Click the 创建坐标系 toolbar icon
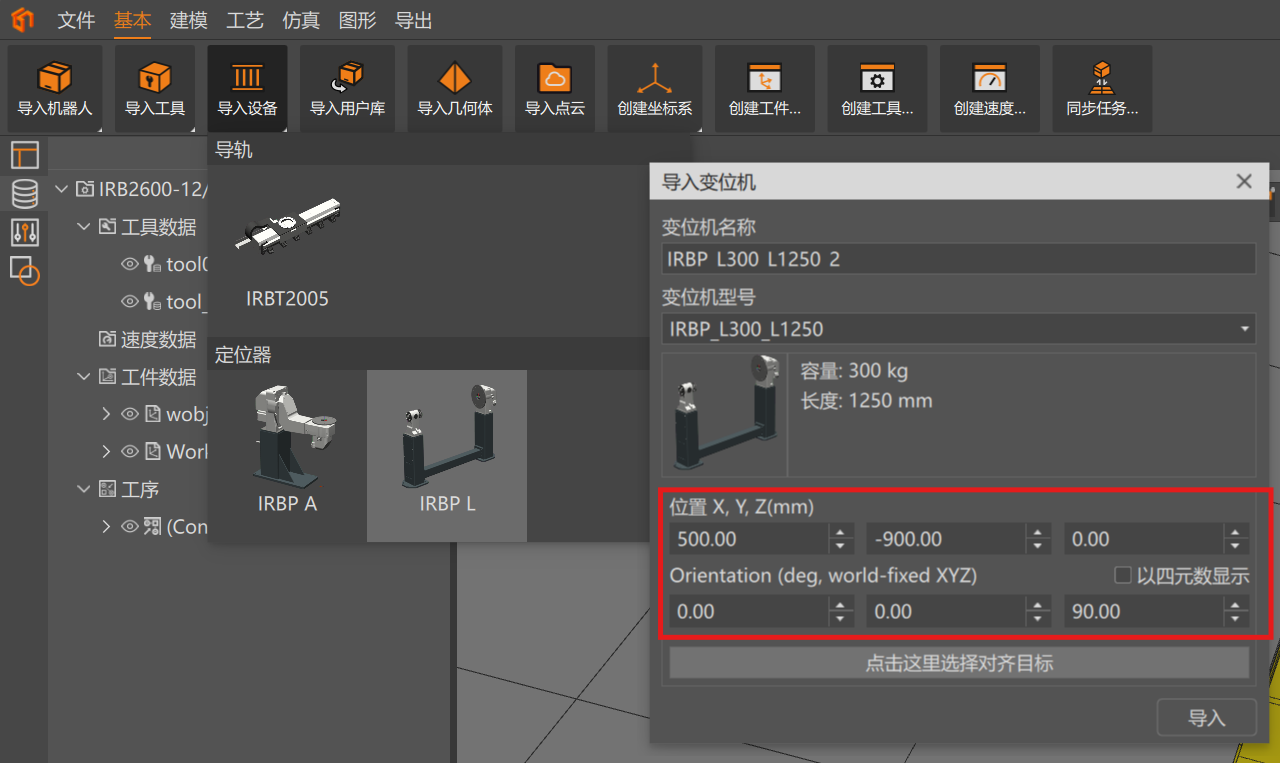1280x763 pixels. (x=655, y=88)
